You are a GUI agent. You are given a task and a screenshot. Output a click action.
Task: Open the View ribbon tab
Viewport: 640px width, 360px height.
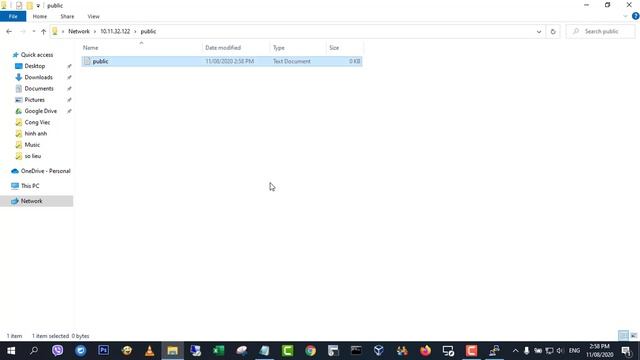click(93, 16)
